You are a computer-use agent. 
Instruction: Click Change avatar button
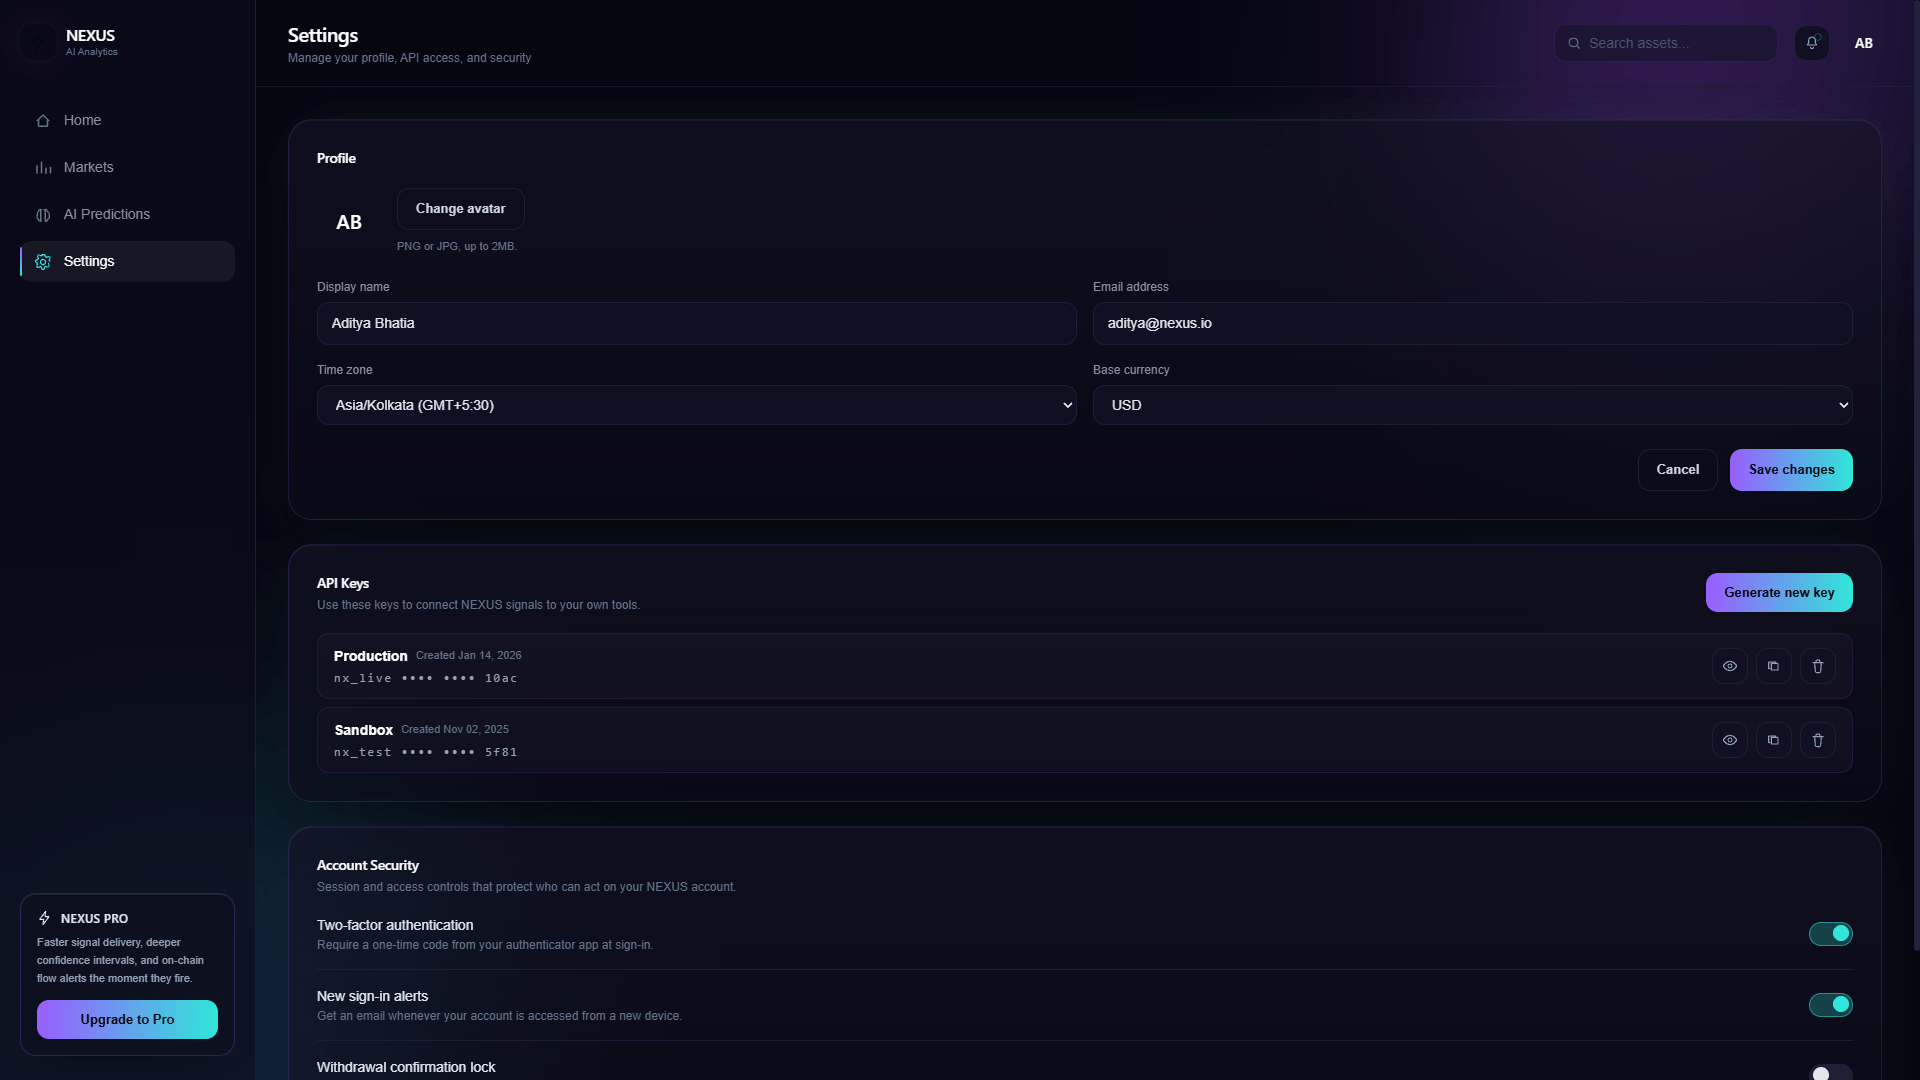click(460, 209)
